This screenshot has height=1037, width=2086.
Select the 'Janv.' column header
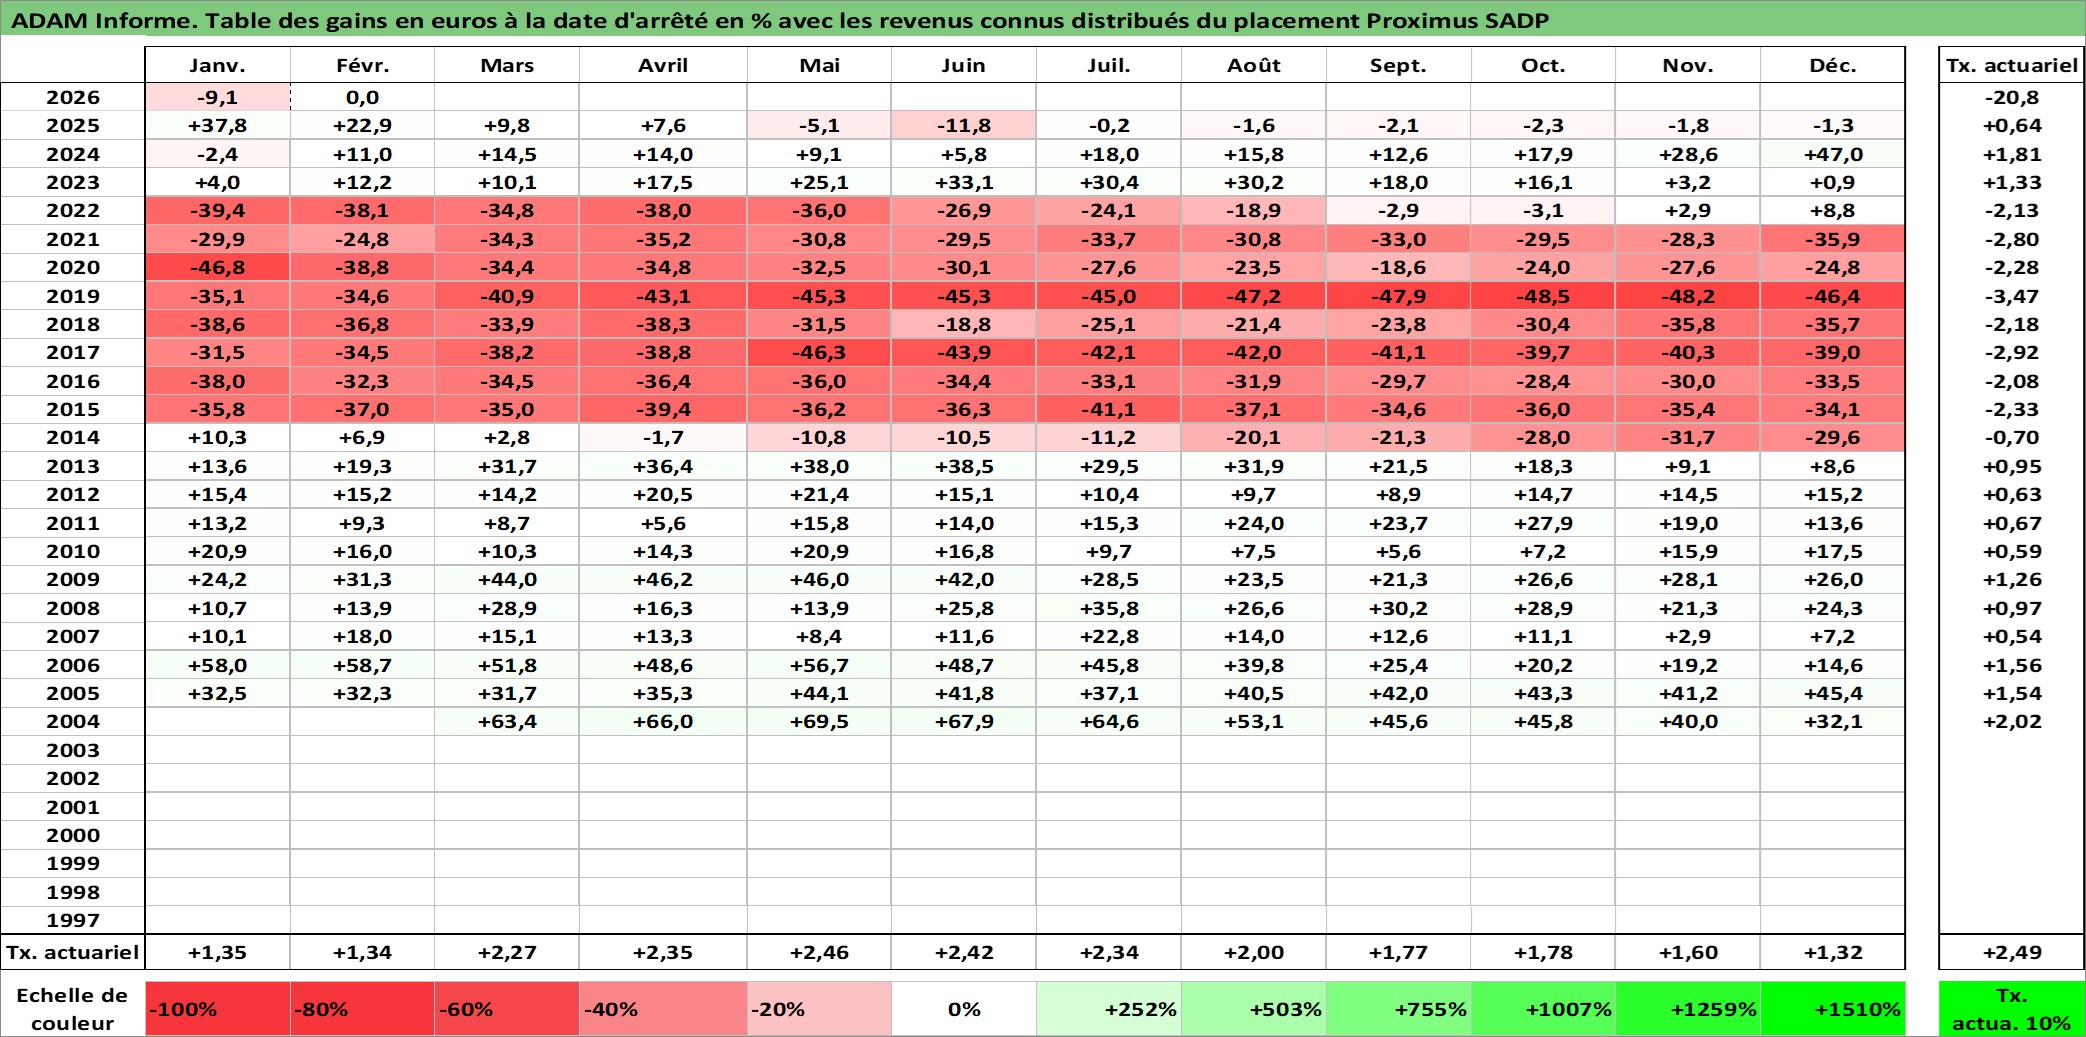pyautogui.click(x=218, y=65)
